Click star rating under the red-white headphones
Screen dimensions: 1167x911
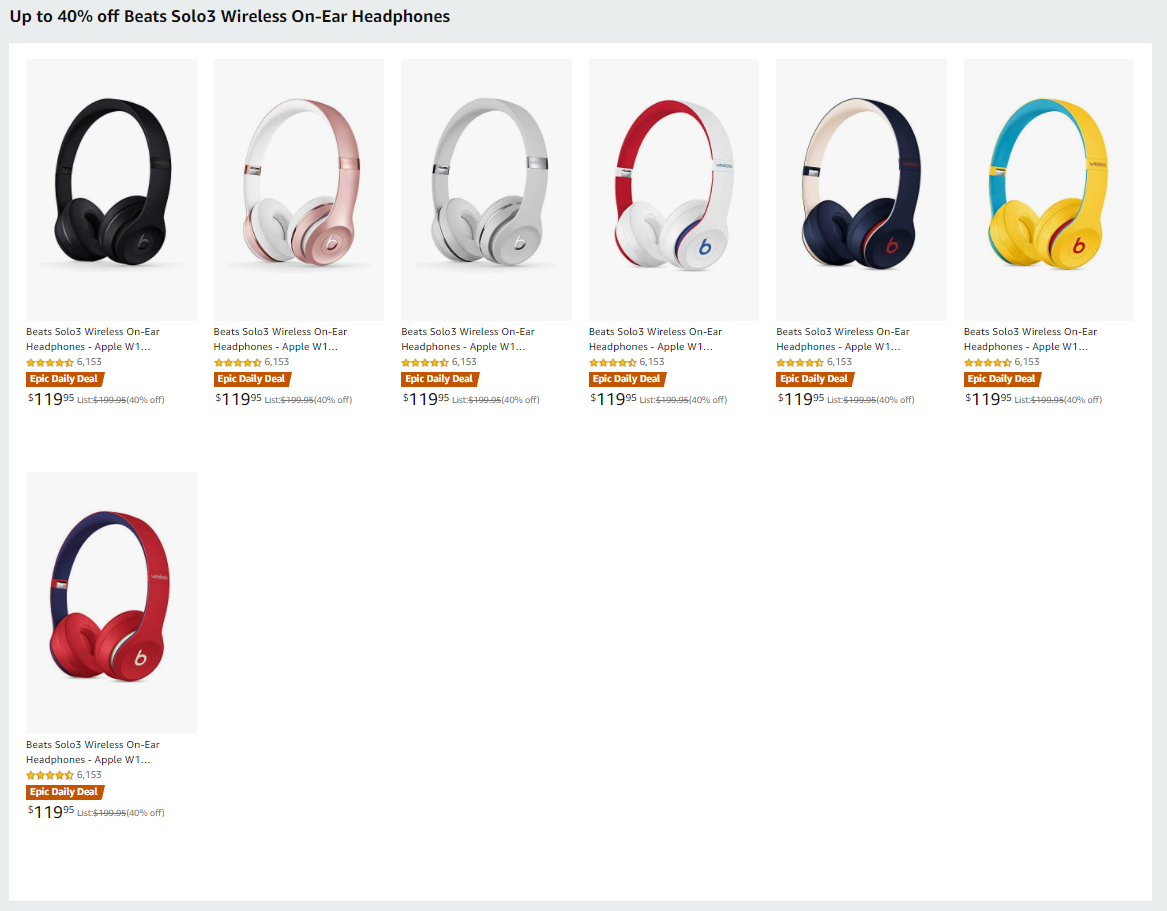tap(613, 362)
